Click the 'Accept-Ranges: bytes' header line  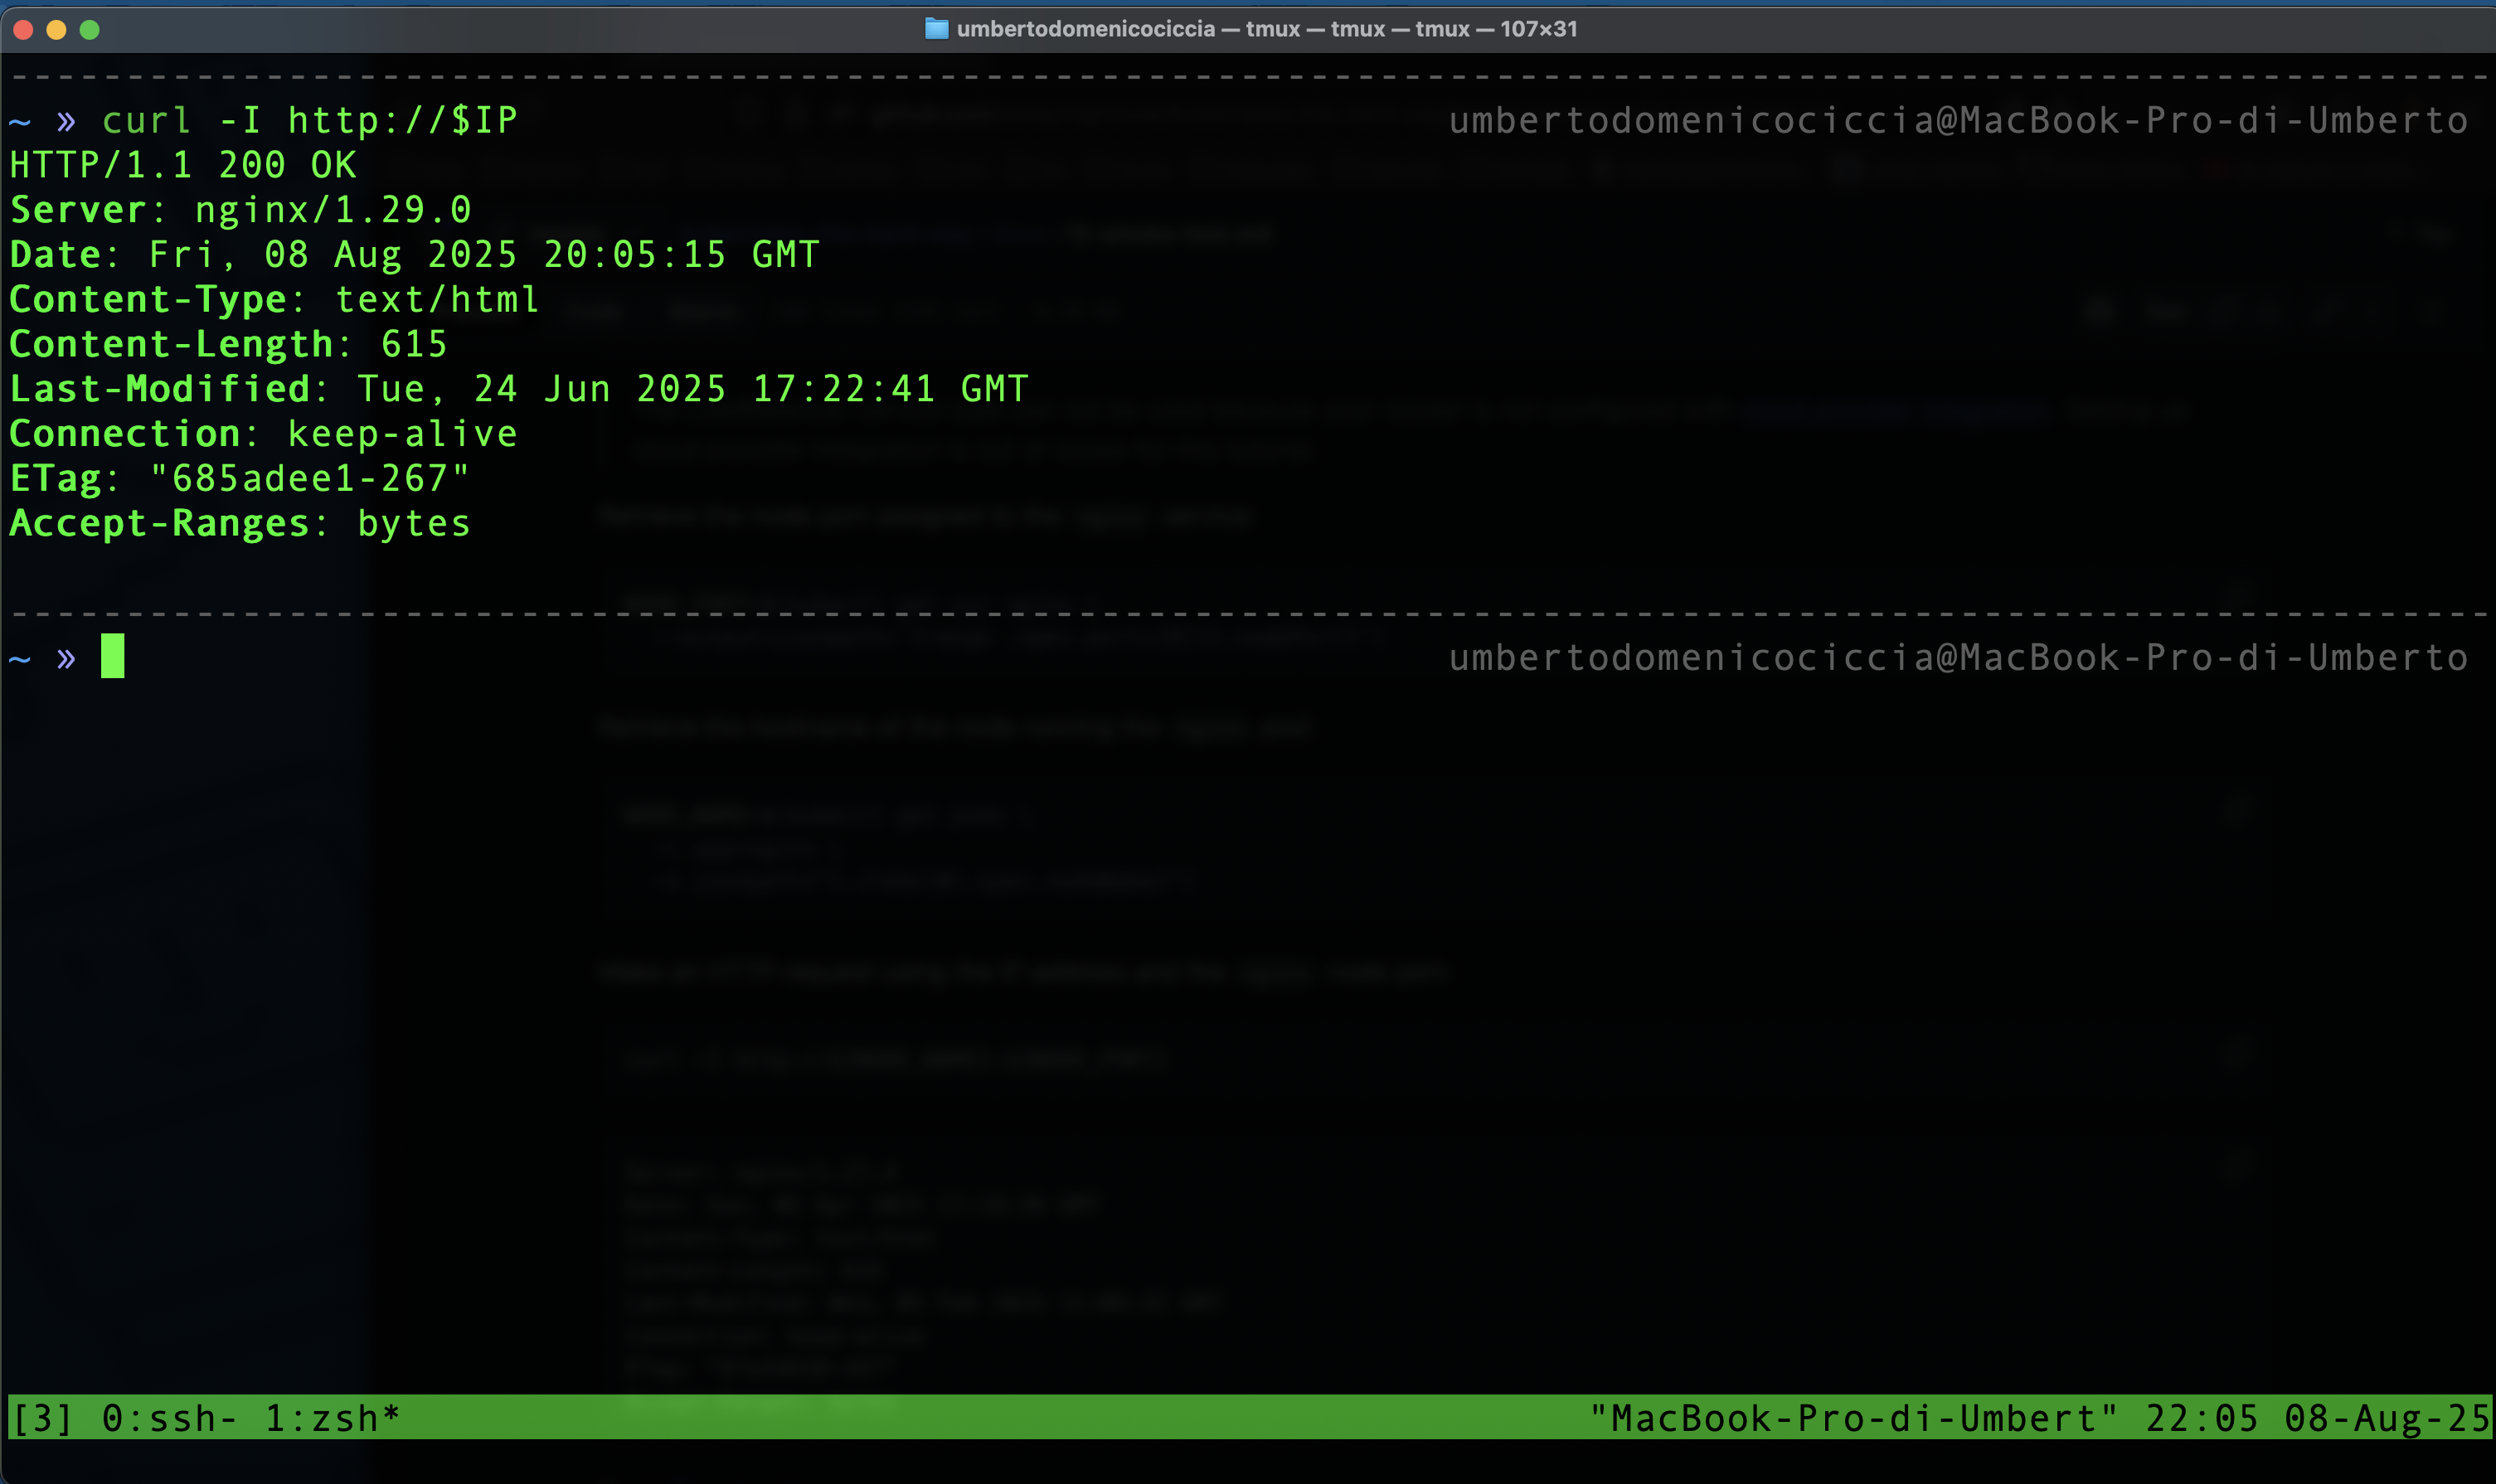click(240, 524)
